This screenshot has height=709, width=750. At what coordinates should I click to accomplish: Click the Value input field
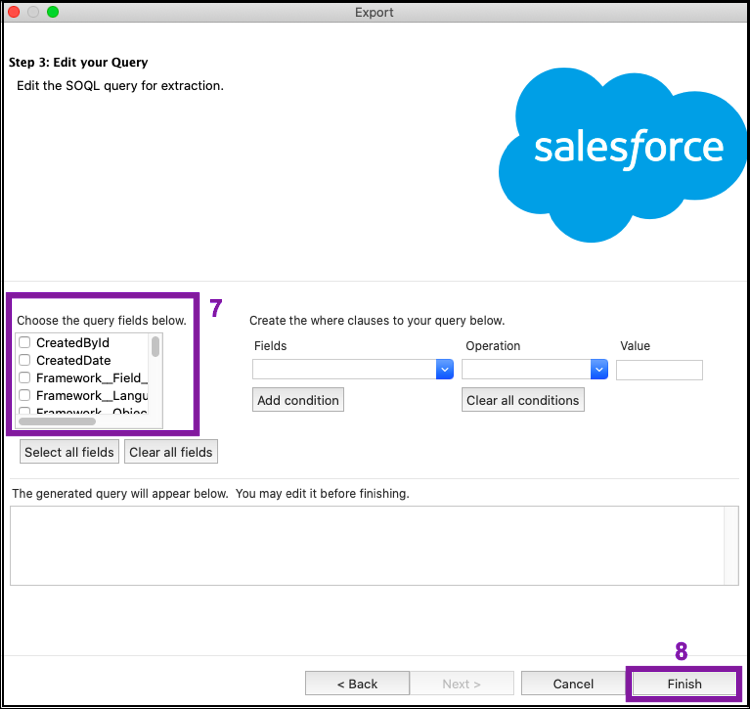659,370
